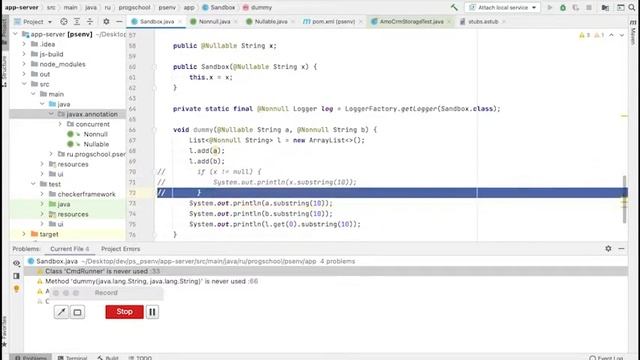Image resolution: width=640 pixels, height=360 pixels.
Task: Click the Stop square icon in top toolbar
Action: point(589,7)
